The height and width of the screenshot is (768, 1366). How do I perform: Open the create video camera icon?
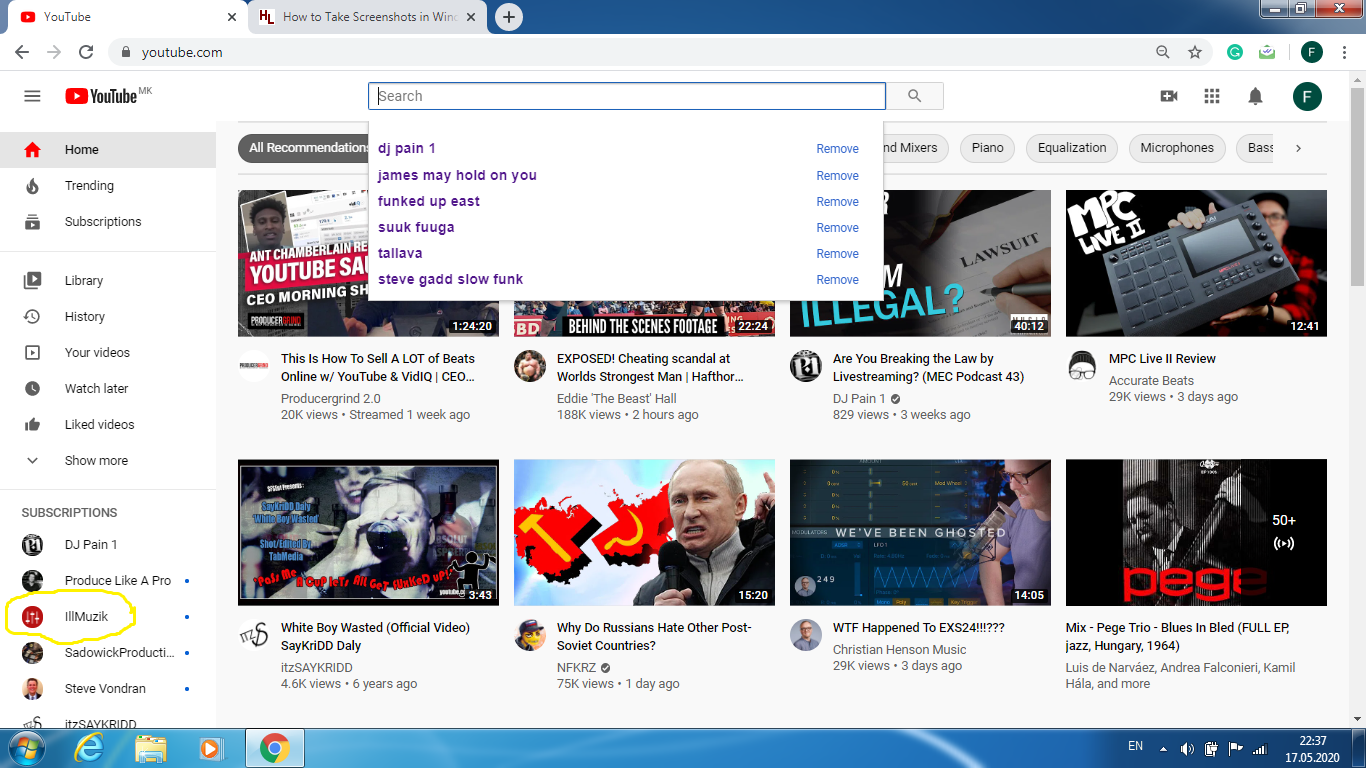click(1168, 96)
